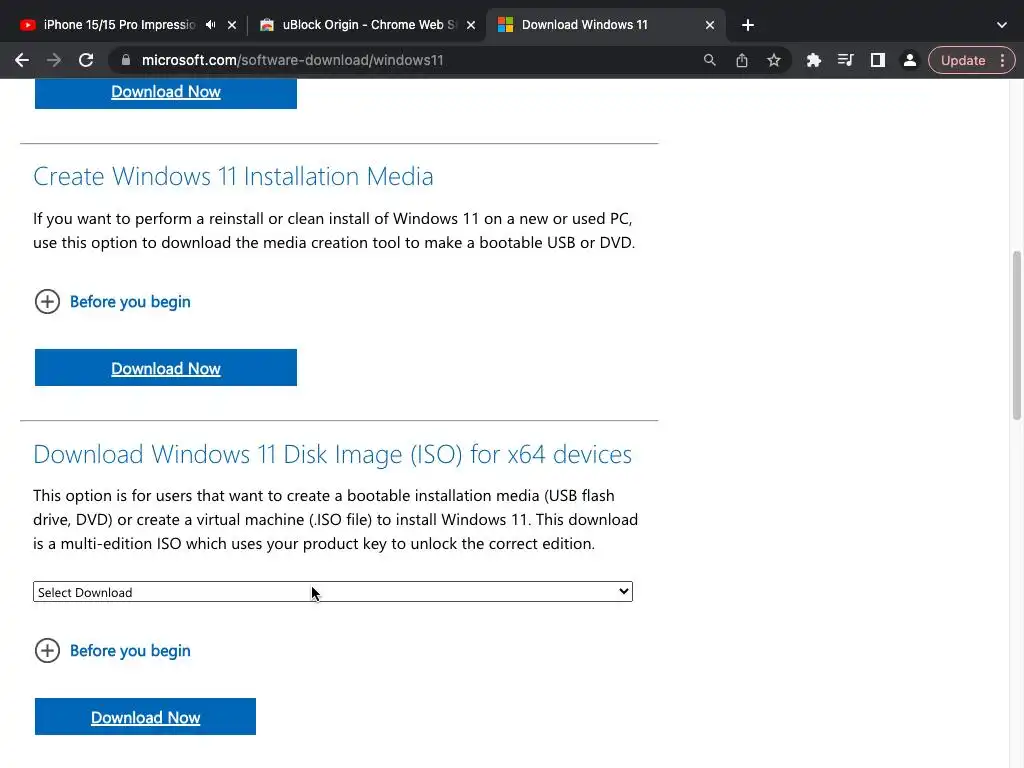The image size is (1024, 768).
Task: Click Download Now below the ISO section
Action: (146, 717)
